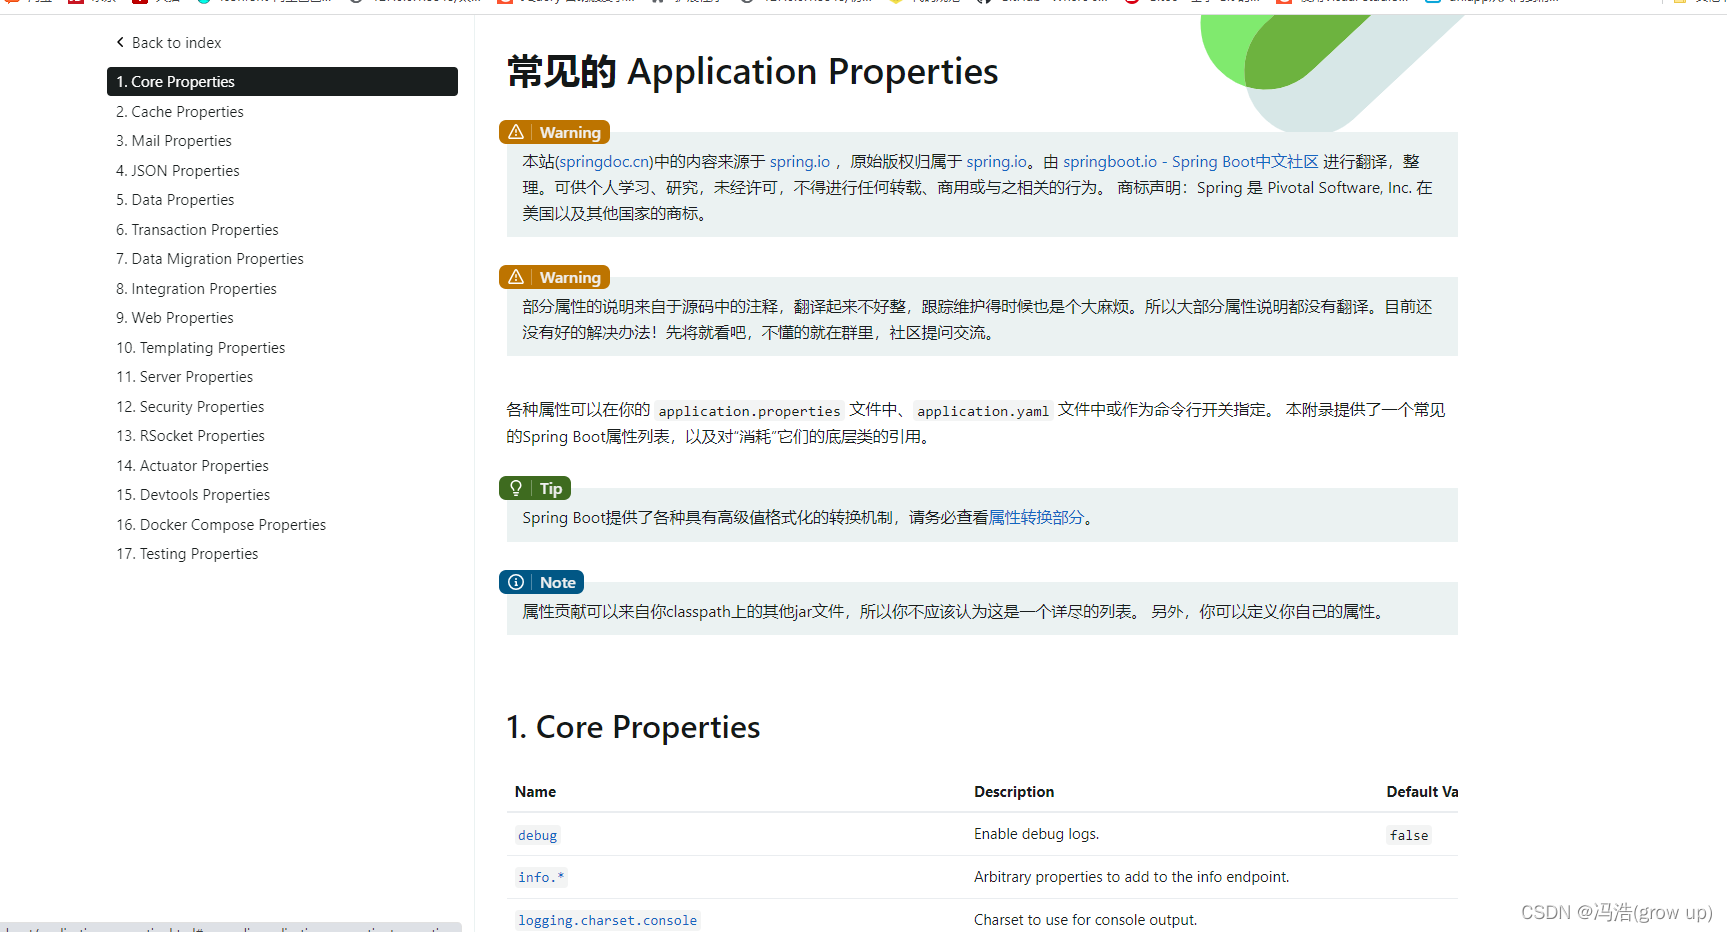This screenshot has height=932, width=1727.
Task: Open 13. RSocket Properties section
Action: [191, 436]
